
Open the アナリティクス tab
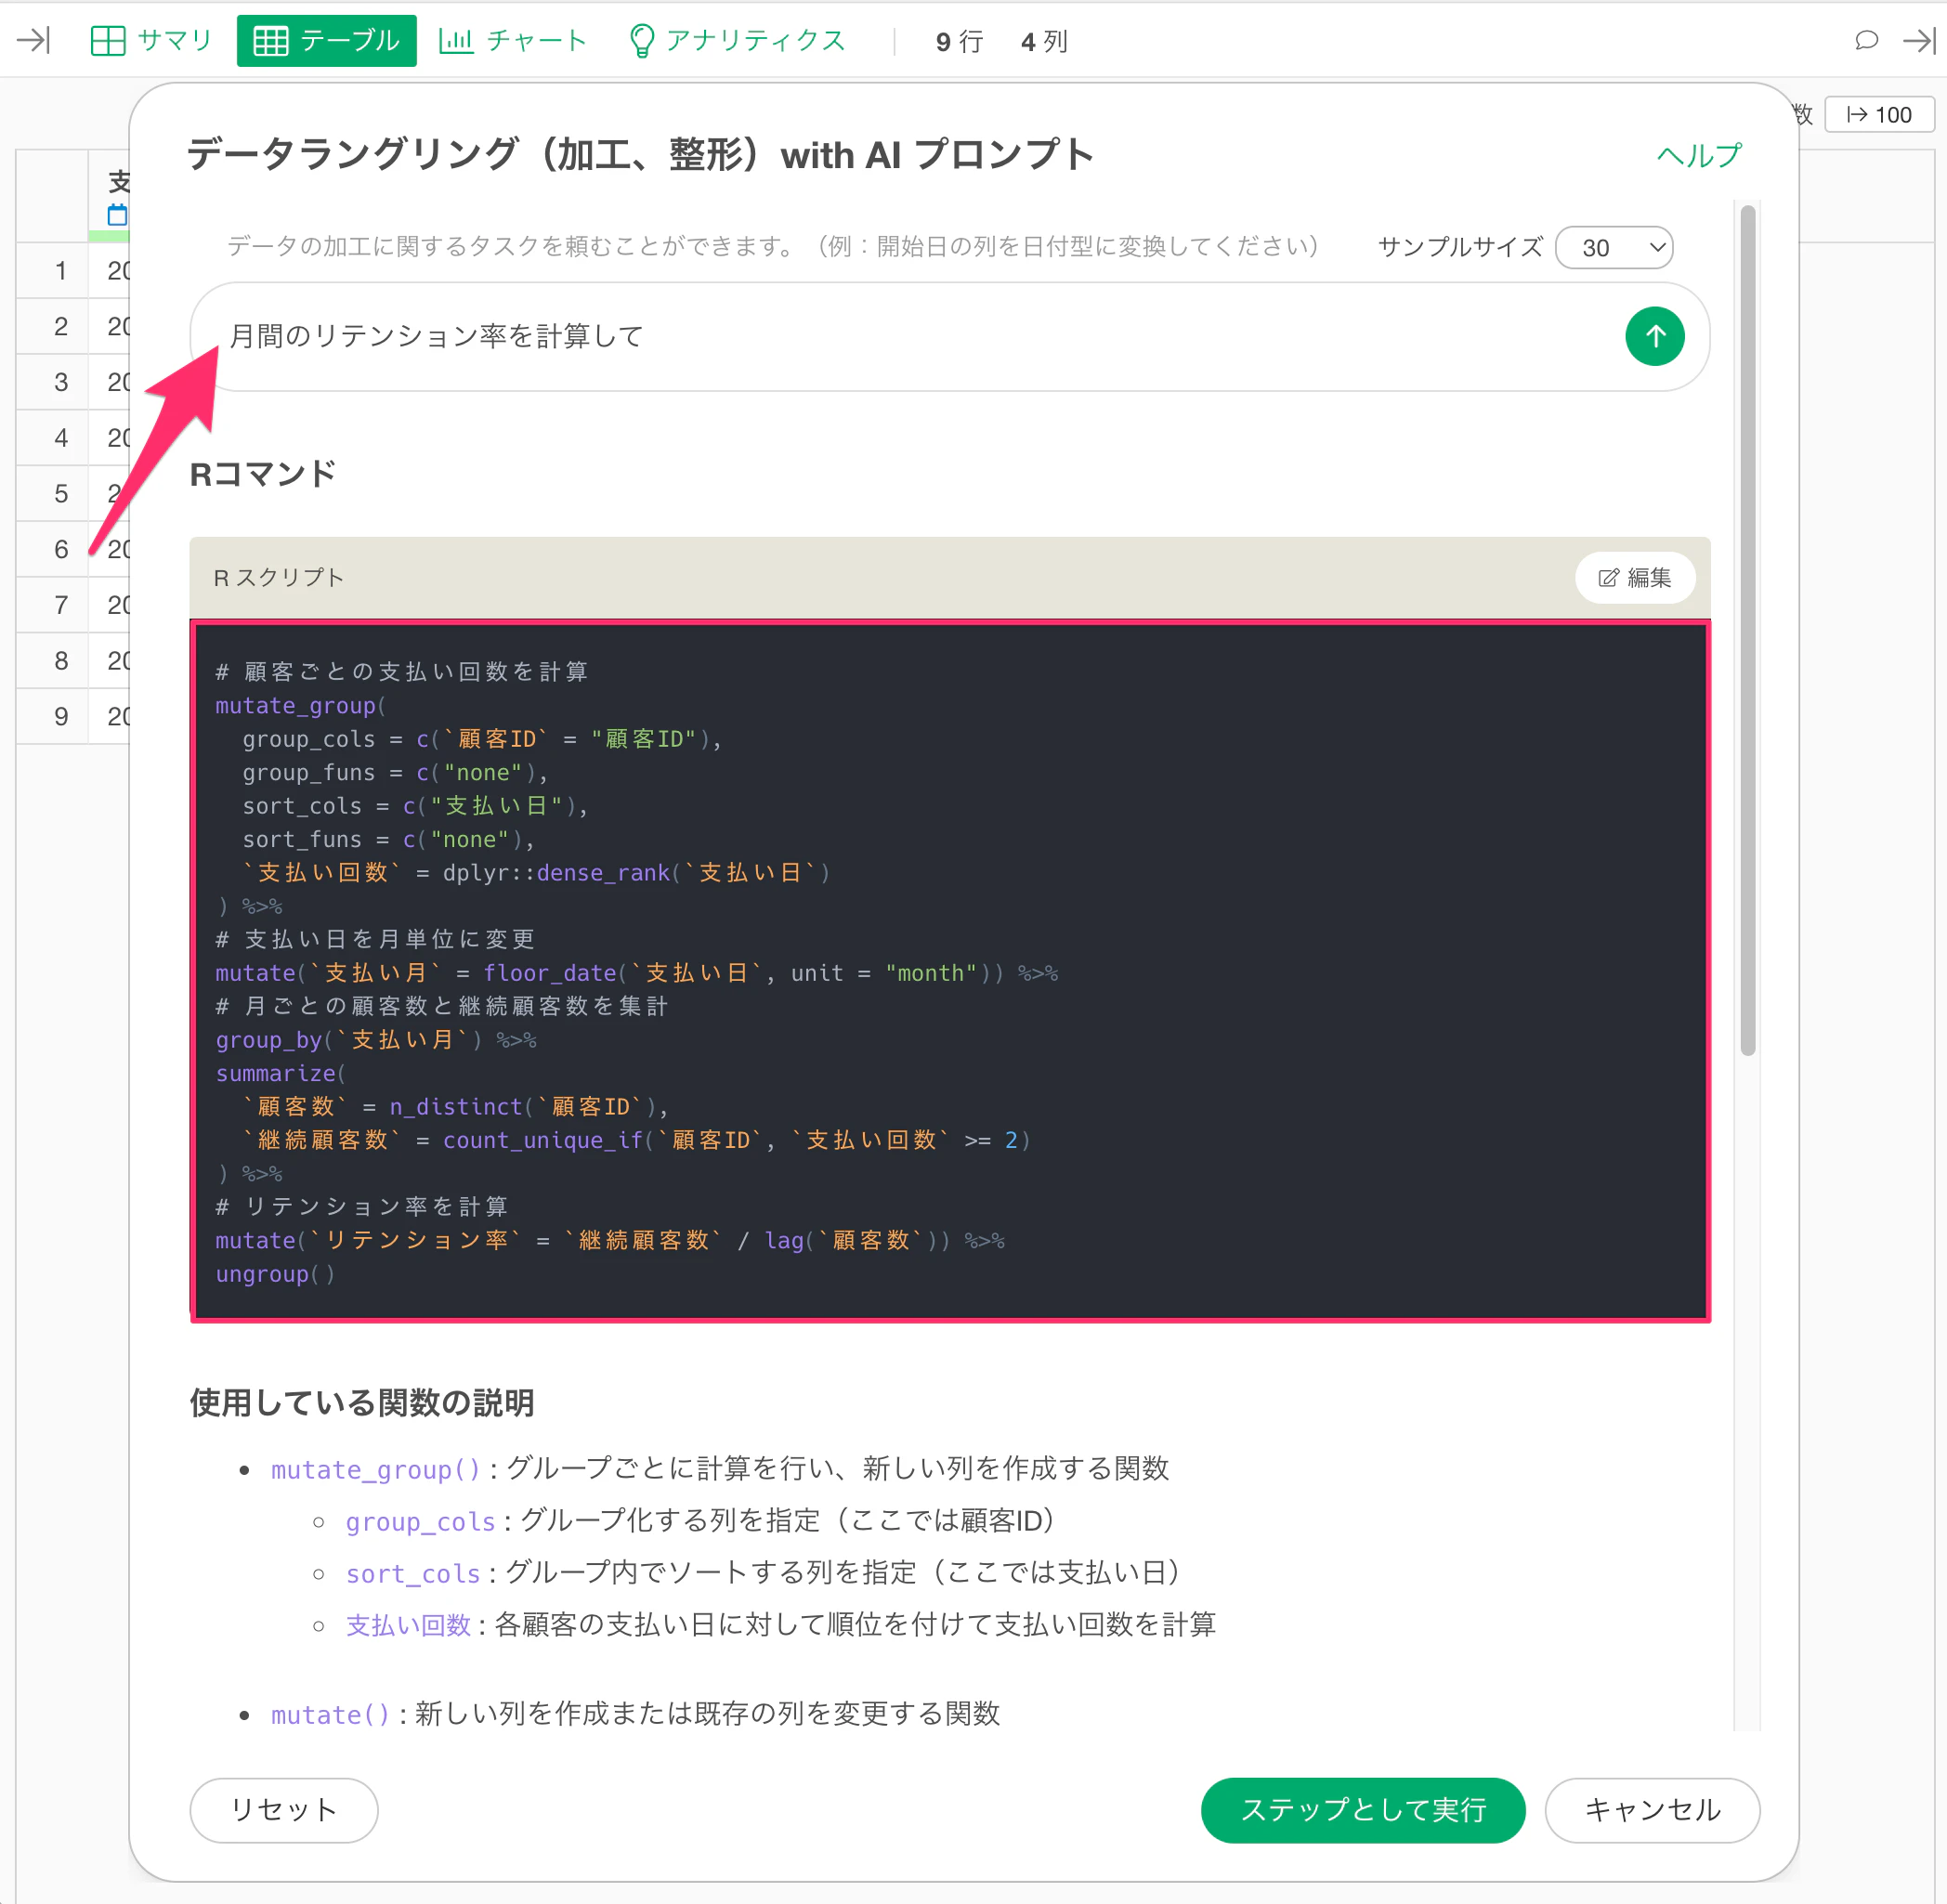(x=738, y=40)
